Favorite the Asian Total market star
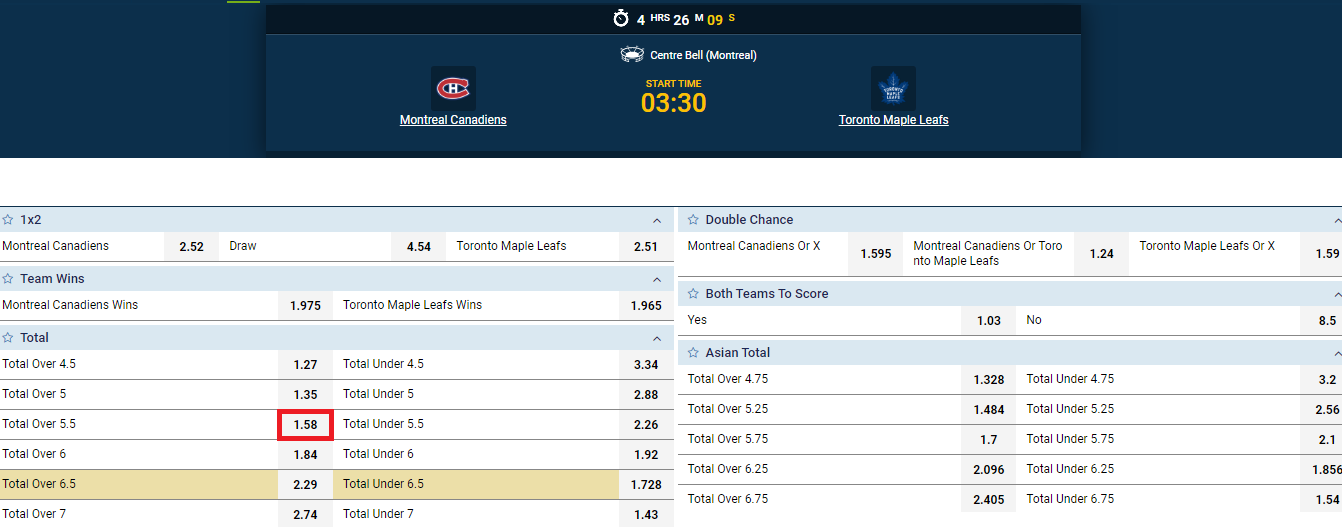The height and width of the screenshot is (527, 1342). tap(693, 353)
